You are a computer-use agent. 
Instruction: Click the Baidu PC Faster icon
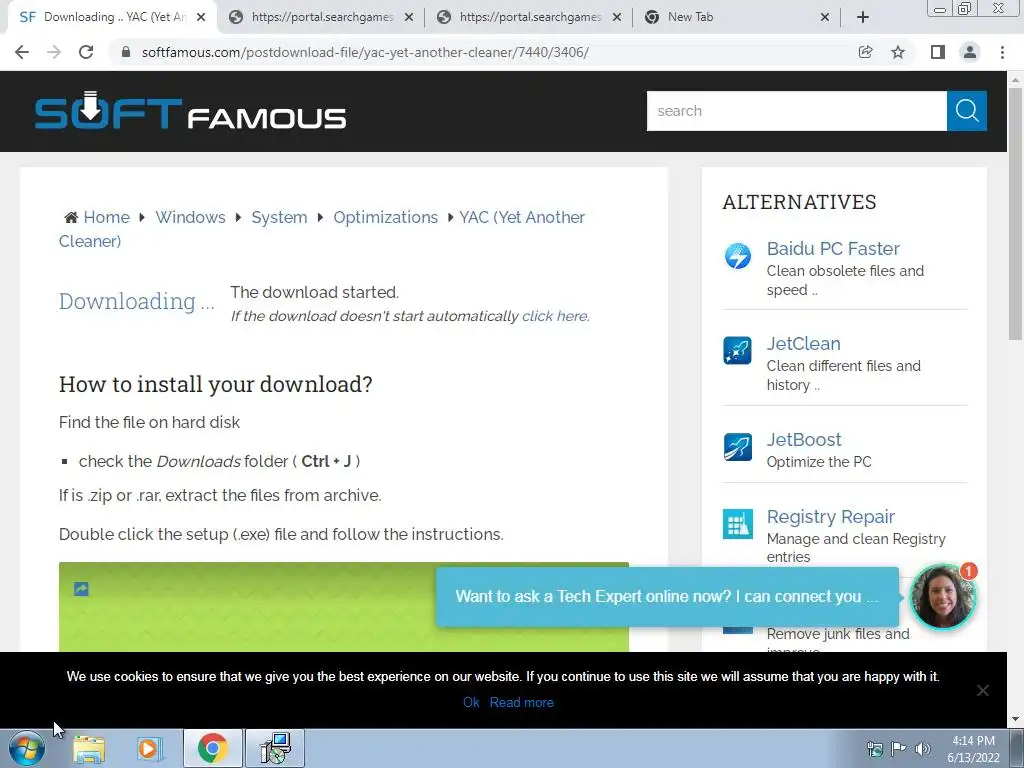click(x=738, y=255)
